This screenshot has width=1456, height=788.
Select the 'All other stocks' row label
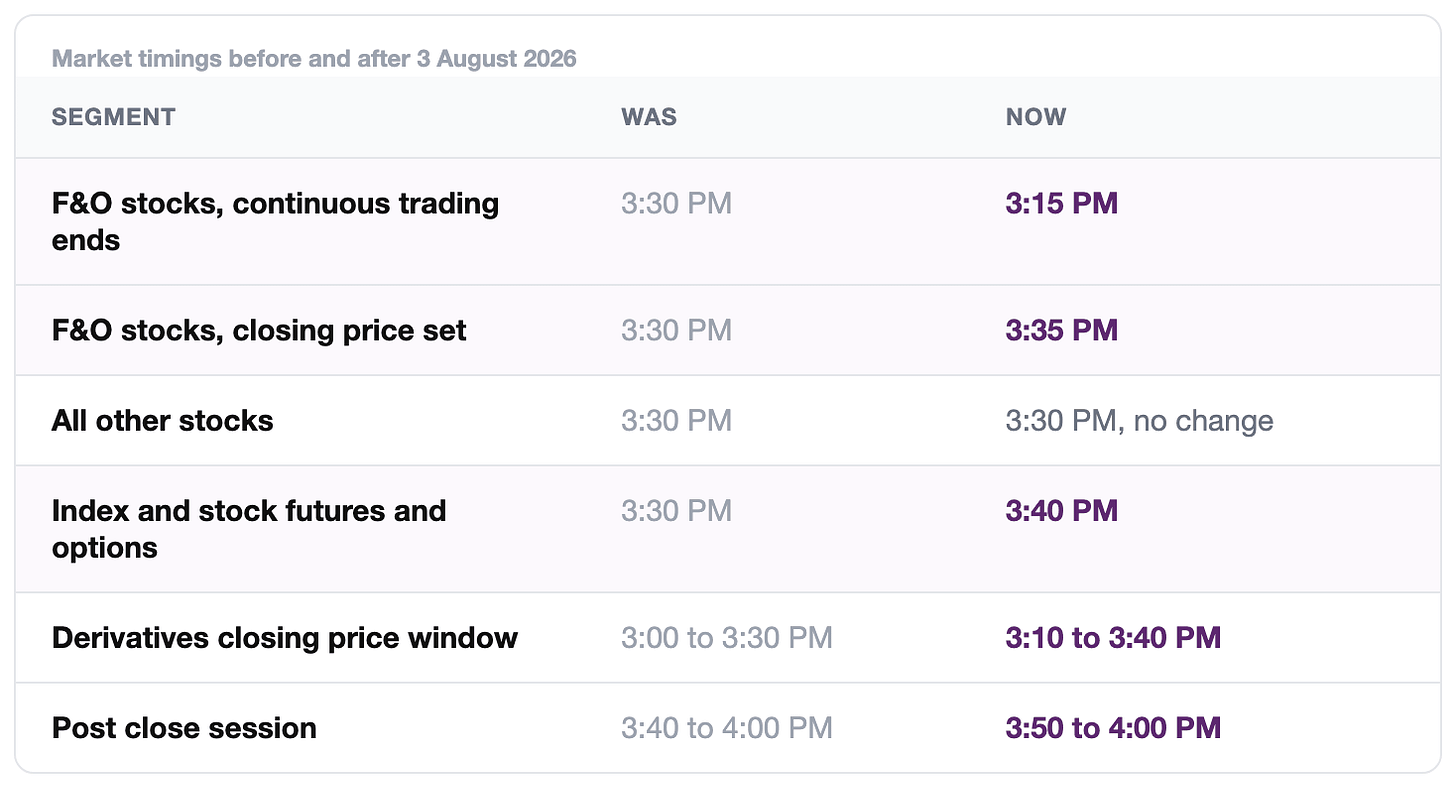click(162, 420)
